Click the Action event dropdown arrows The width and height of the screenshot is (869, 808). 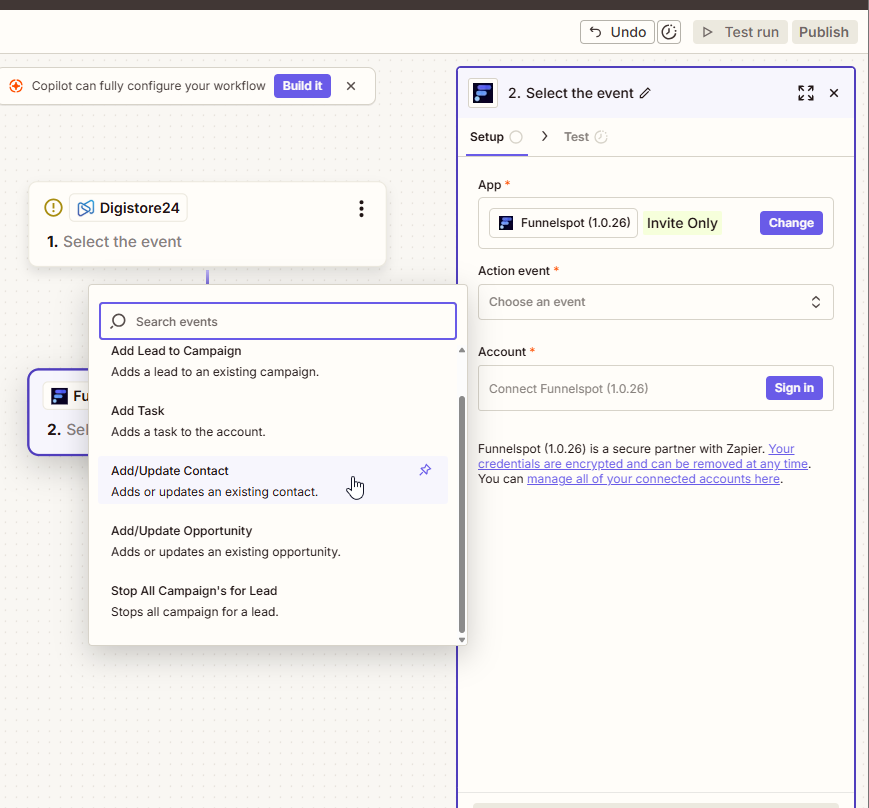(815, 302)
